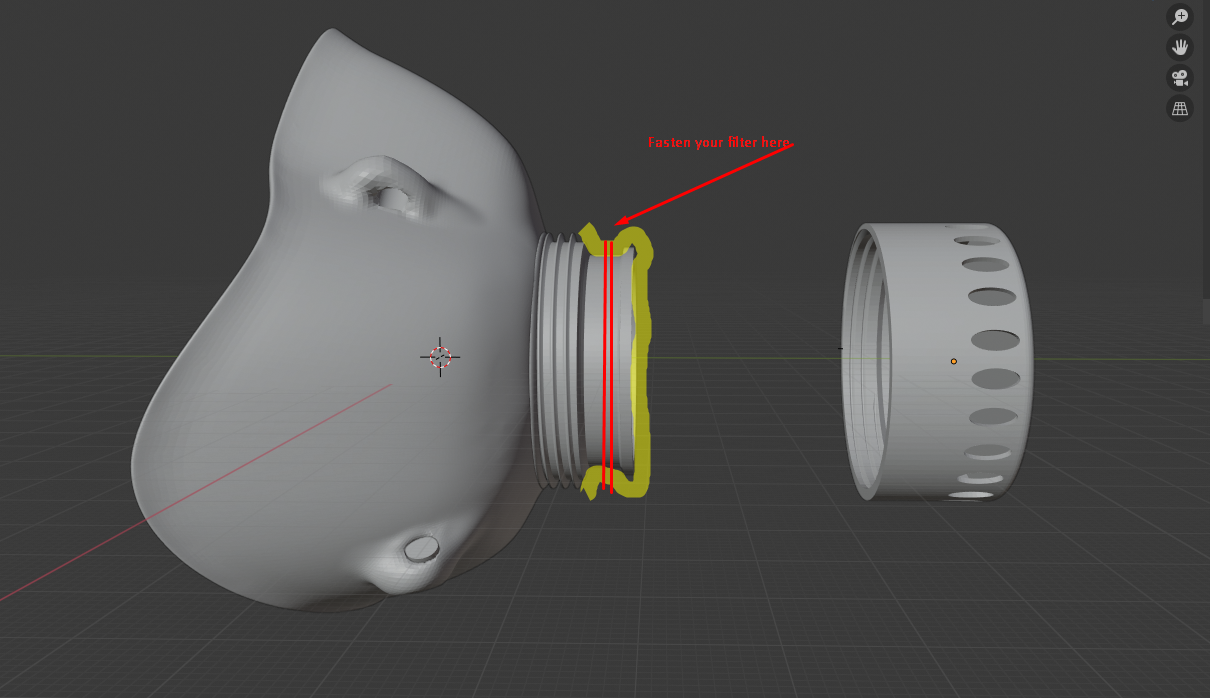Click the zoom magnifier viewport icon

(x=1180, y=16)
